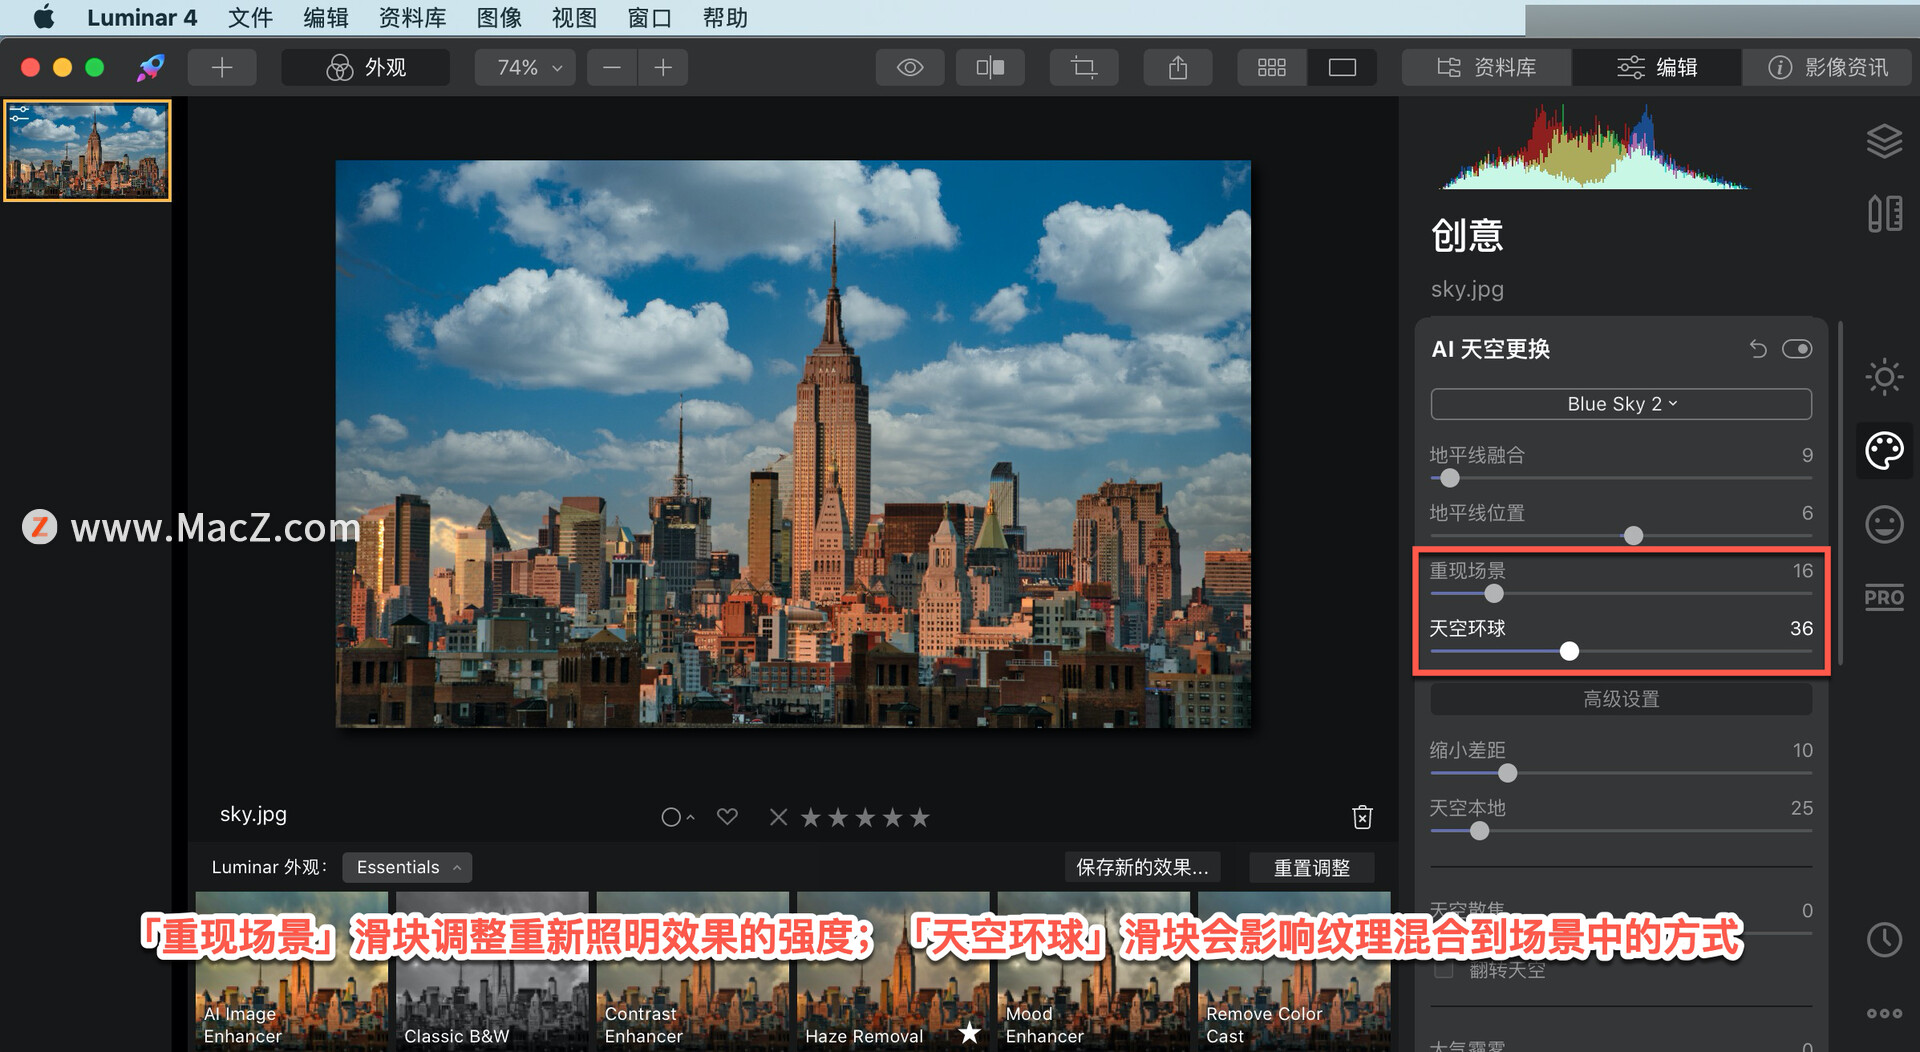This screenshot has height=1052, width=1920.
Task: Select the crop tool
Action: [1084, 67]
